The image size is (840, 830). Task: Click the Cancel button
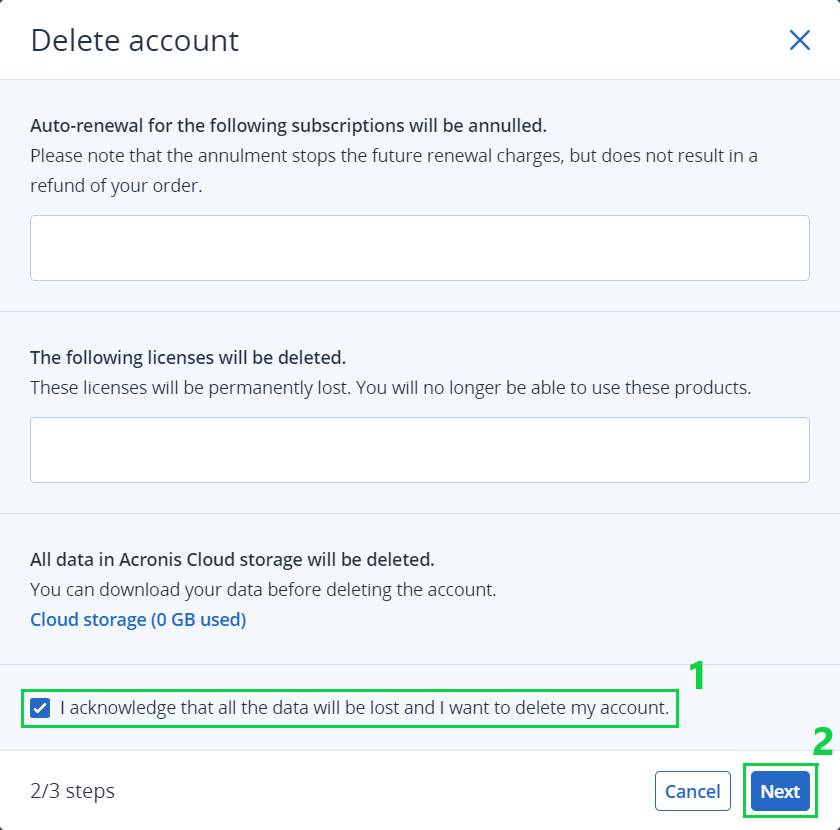(693, 791)
